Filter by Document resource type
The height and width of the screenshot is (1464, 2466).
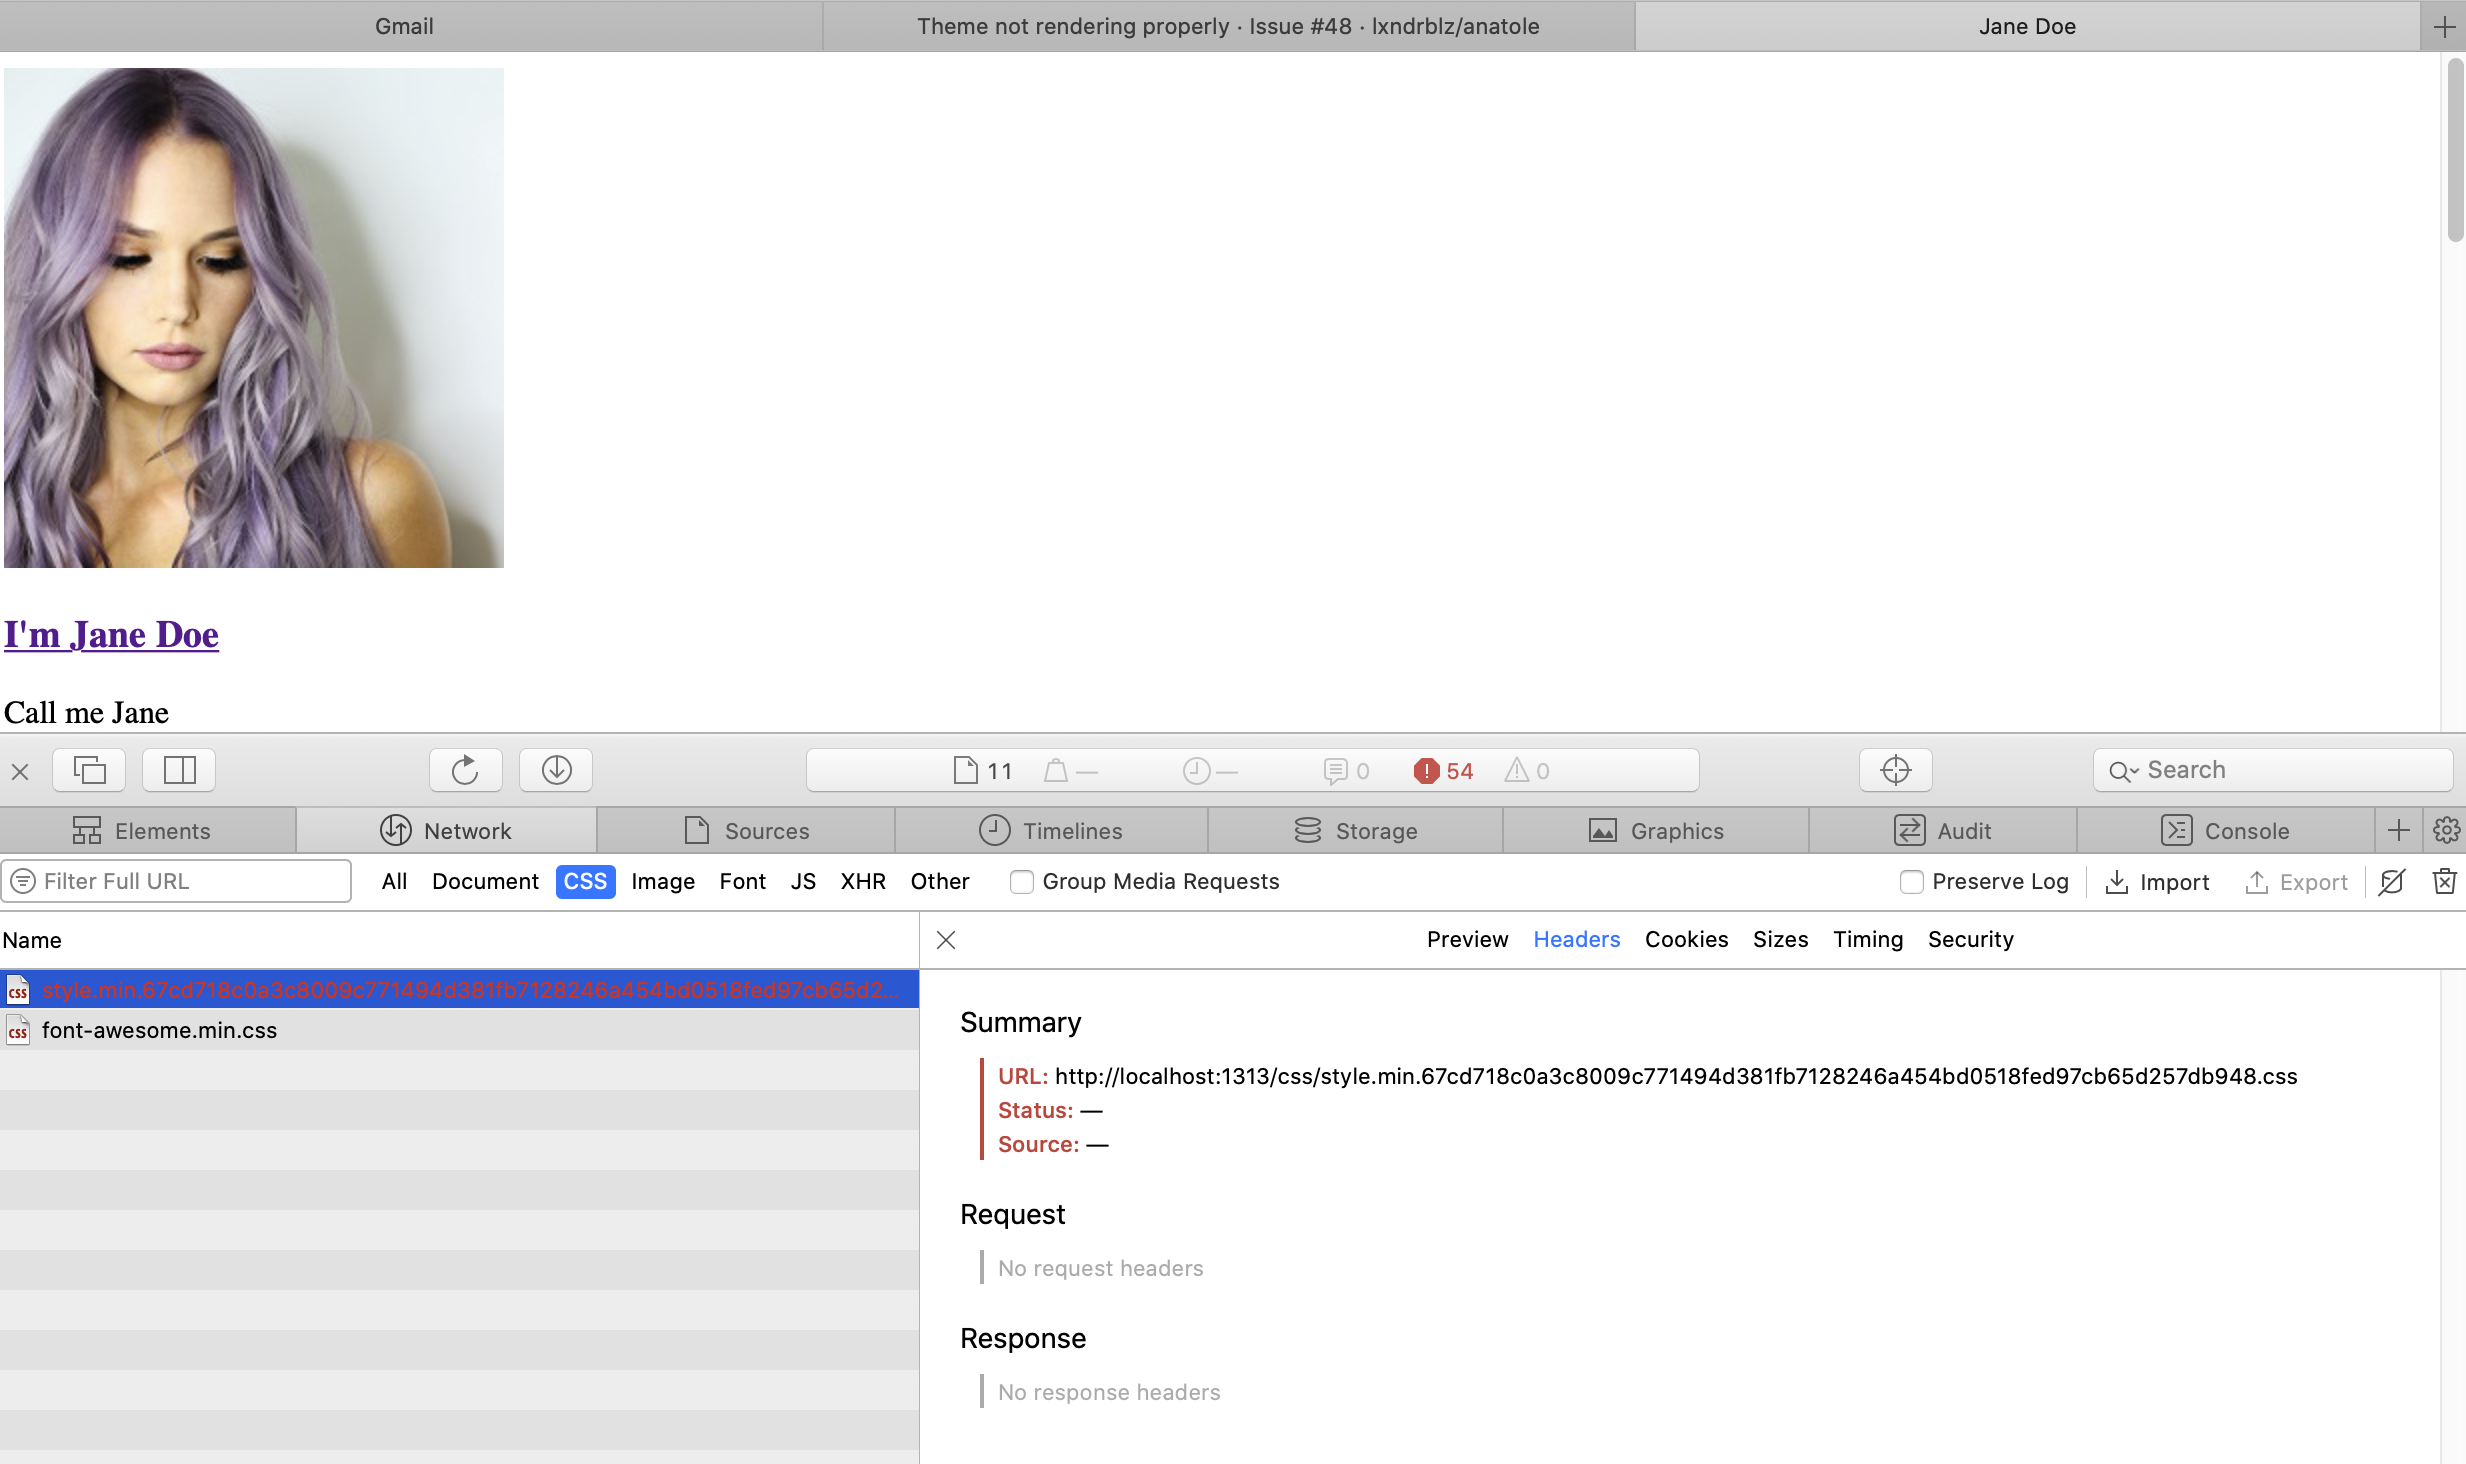(x=485, y=882)
